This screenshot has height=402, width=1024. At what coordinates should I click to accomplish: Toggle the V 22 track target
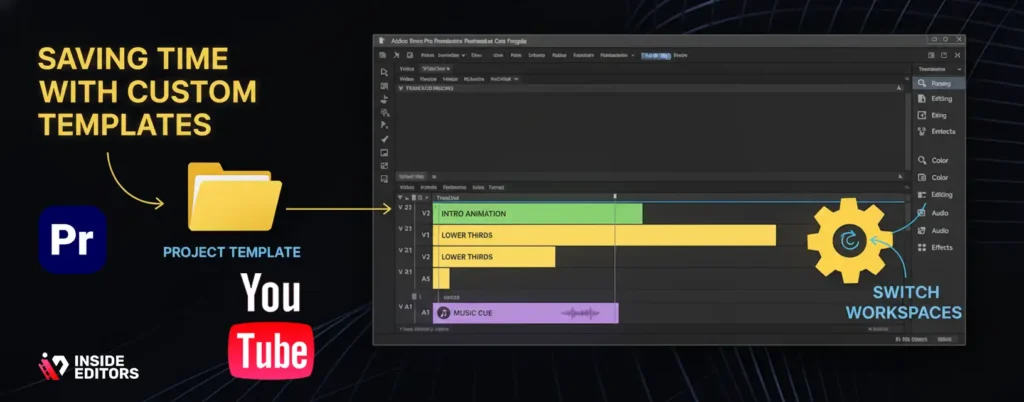point(405,208)
